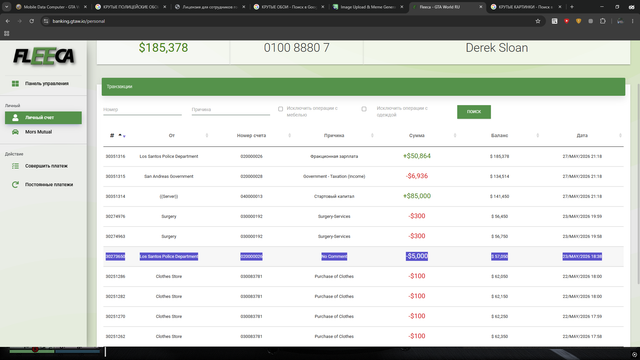640x360 pixels.
Task: Close the Image Upload & Meme Generator tab
Action: tap(402, 7)
